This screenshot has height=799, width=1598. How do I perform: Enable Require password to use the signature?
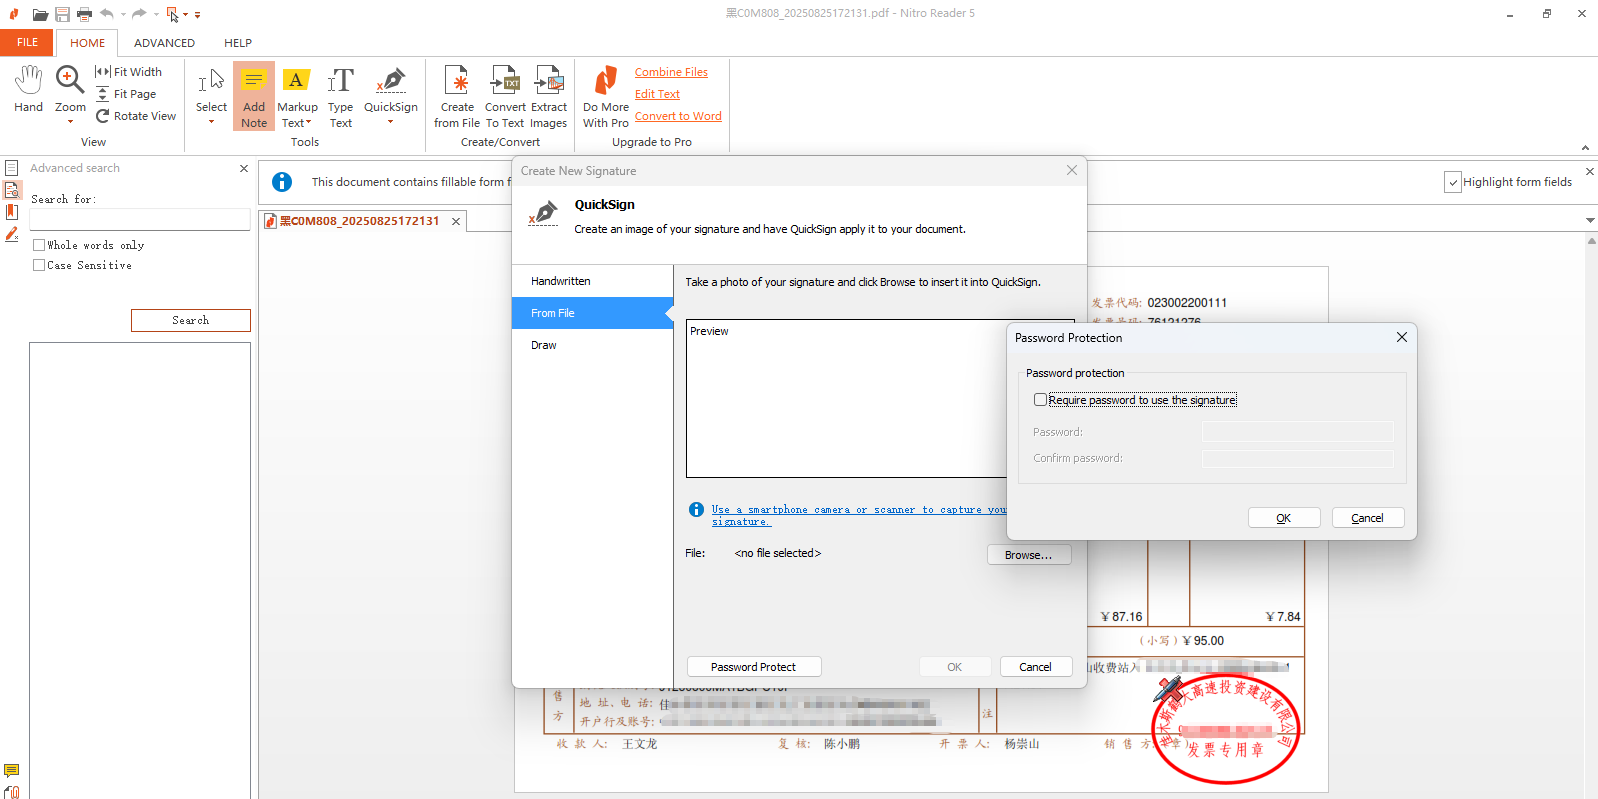(1041, 400)
